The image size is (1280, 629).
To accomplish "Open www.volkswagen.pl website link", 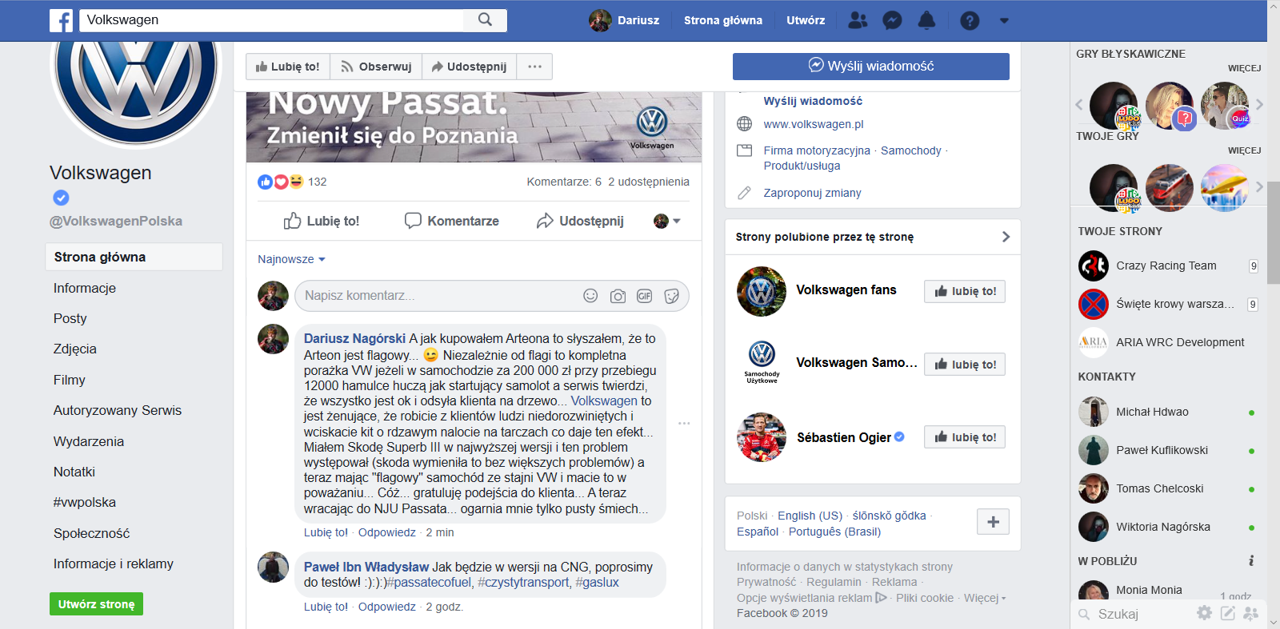I will [x=813, y=124].
